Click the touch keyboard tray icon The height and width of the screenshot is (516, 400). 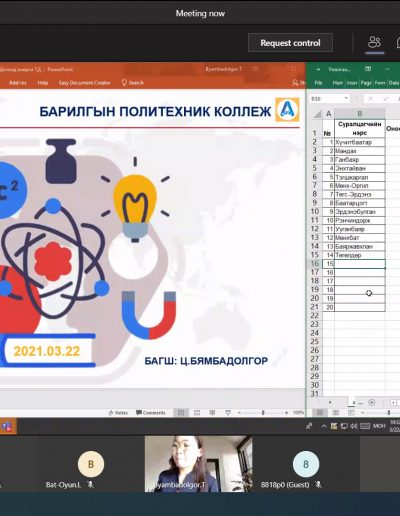365,426
